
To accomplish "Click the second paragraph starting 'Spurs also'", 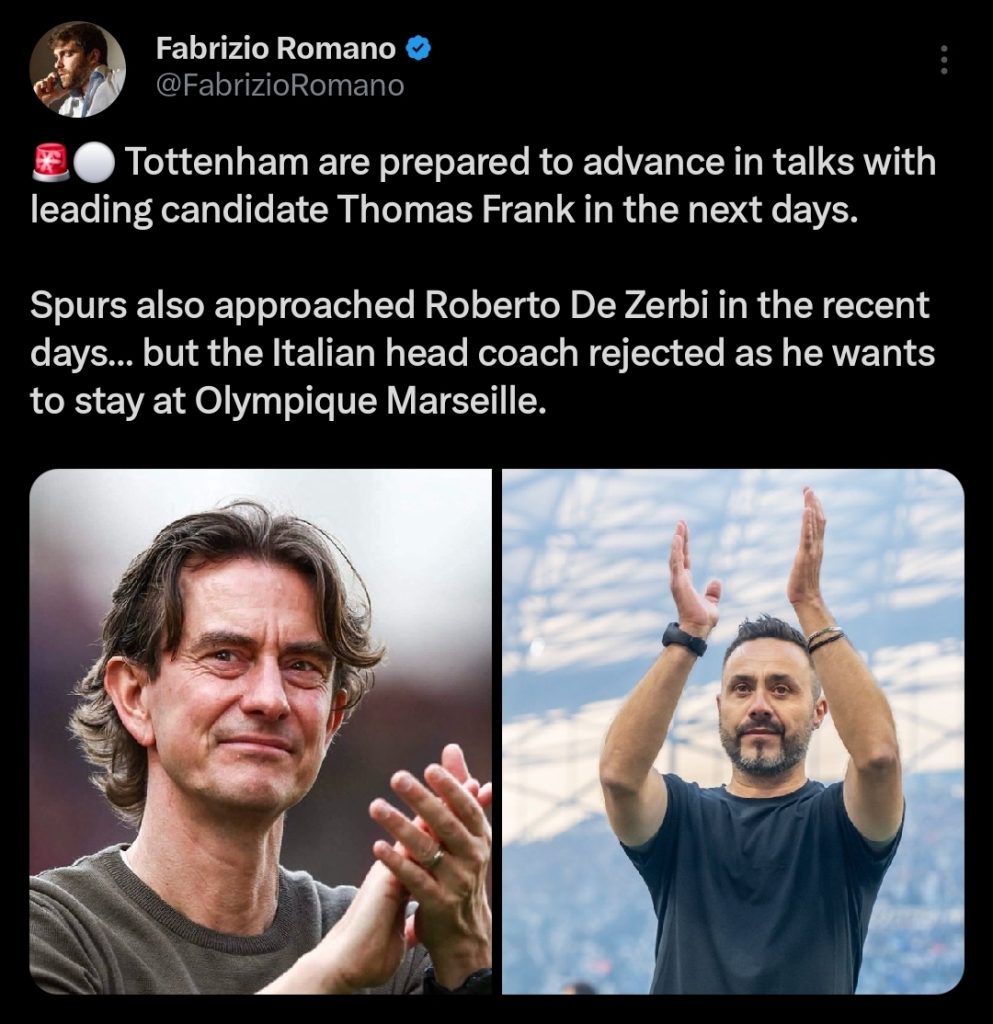I will pos(482,353).
